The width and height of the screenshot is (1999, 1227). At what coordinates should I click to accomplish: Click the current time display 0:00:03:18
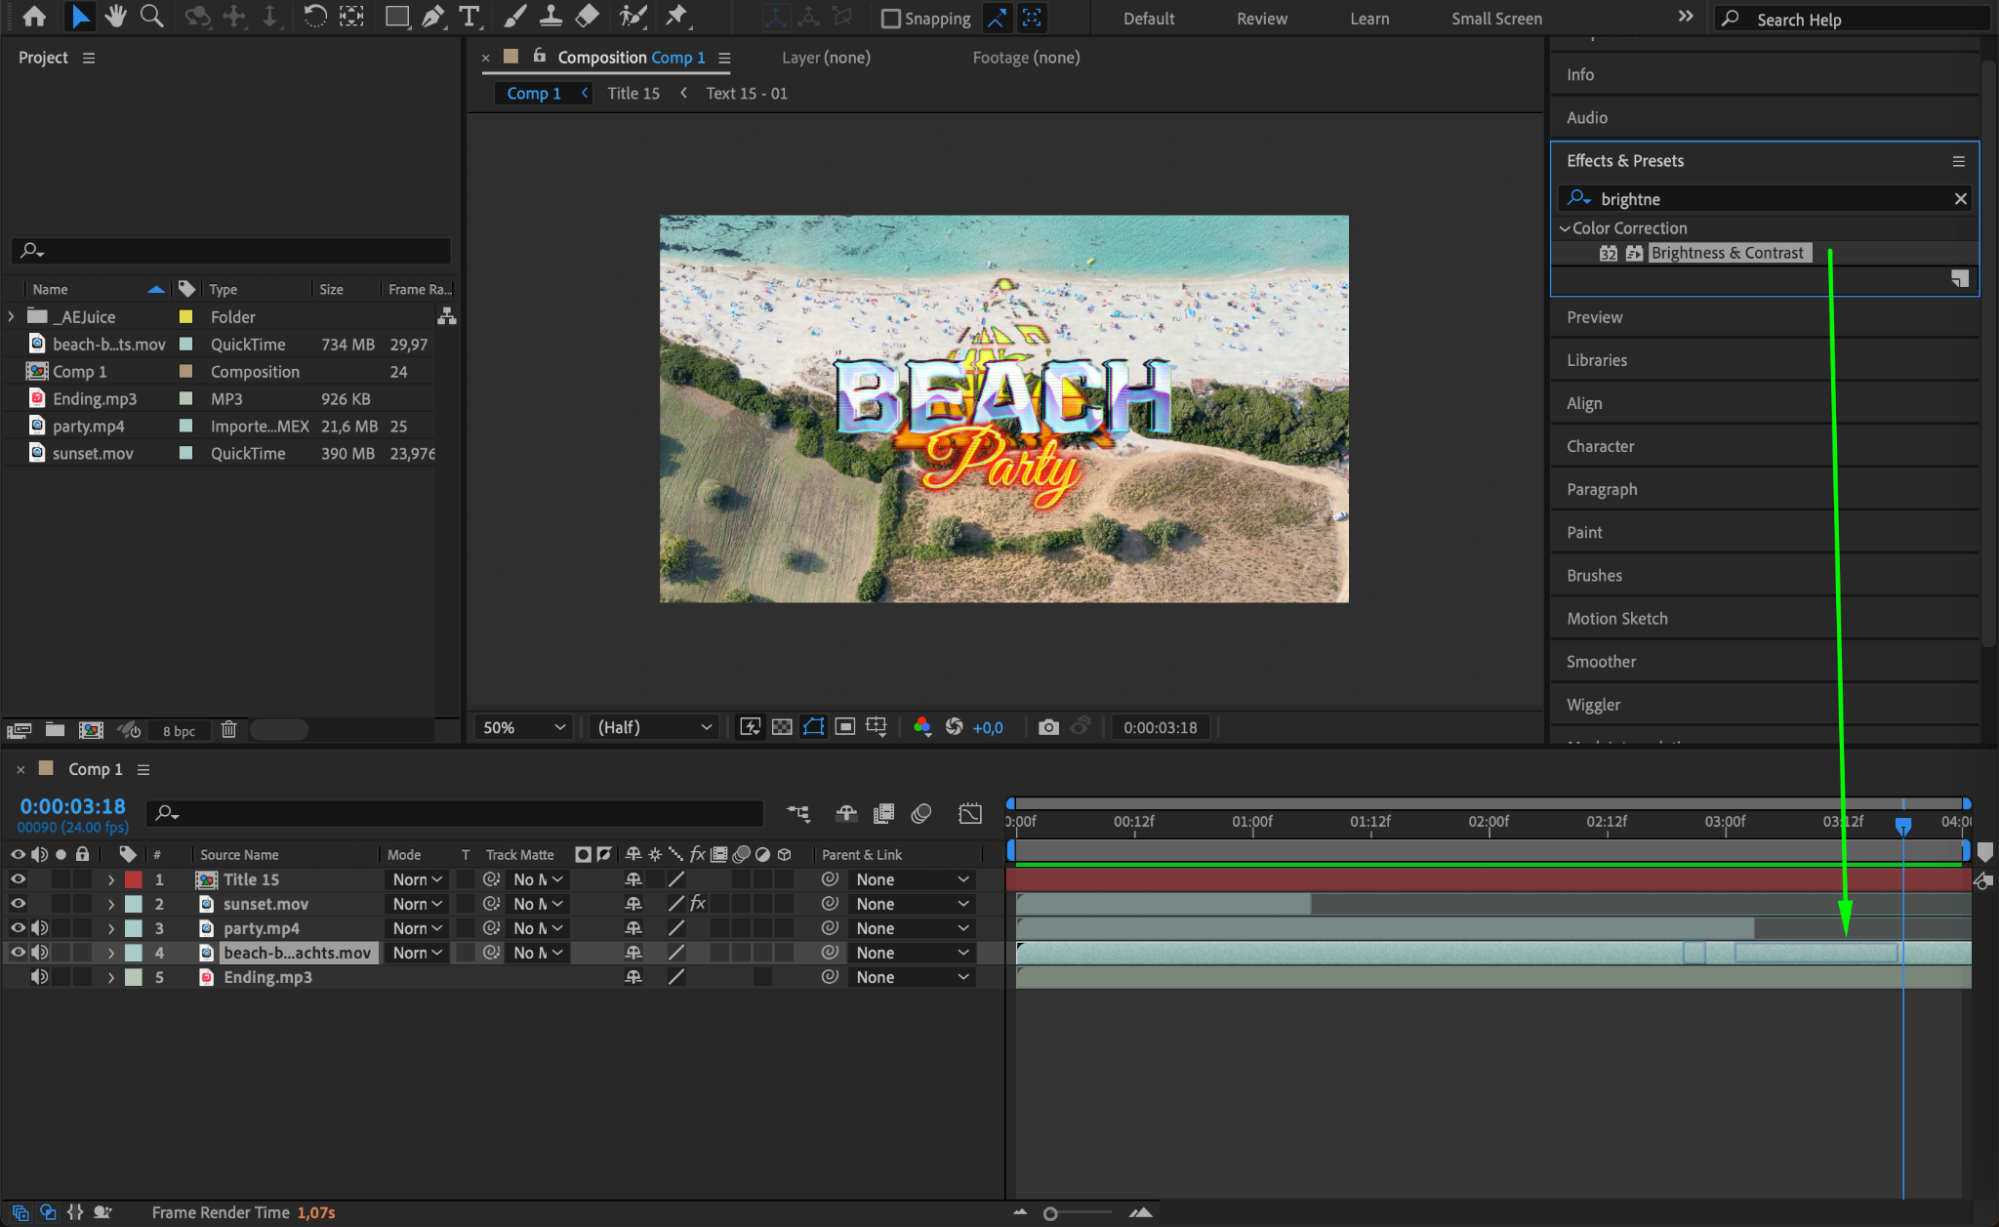[x=73, y=806]
